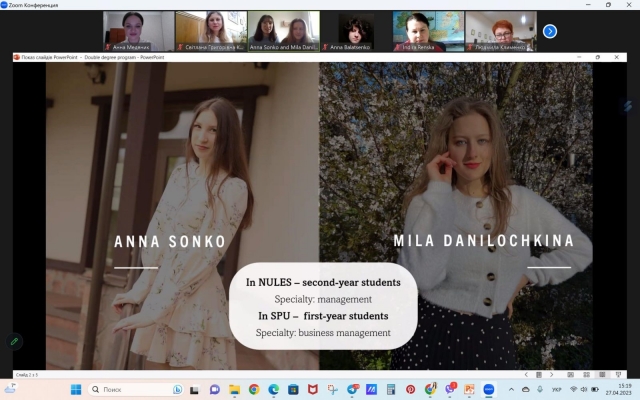640x400 pixels.
Task: Open volume control tray icon
Action: click(x=584, y=389)
